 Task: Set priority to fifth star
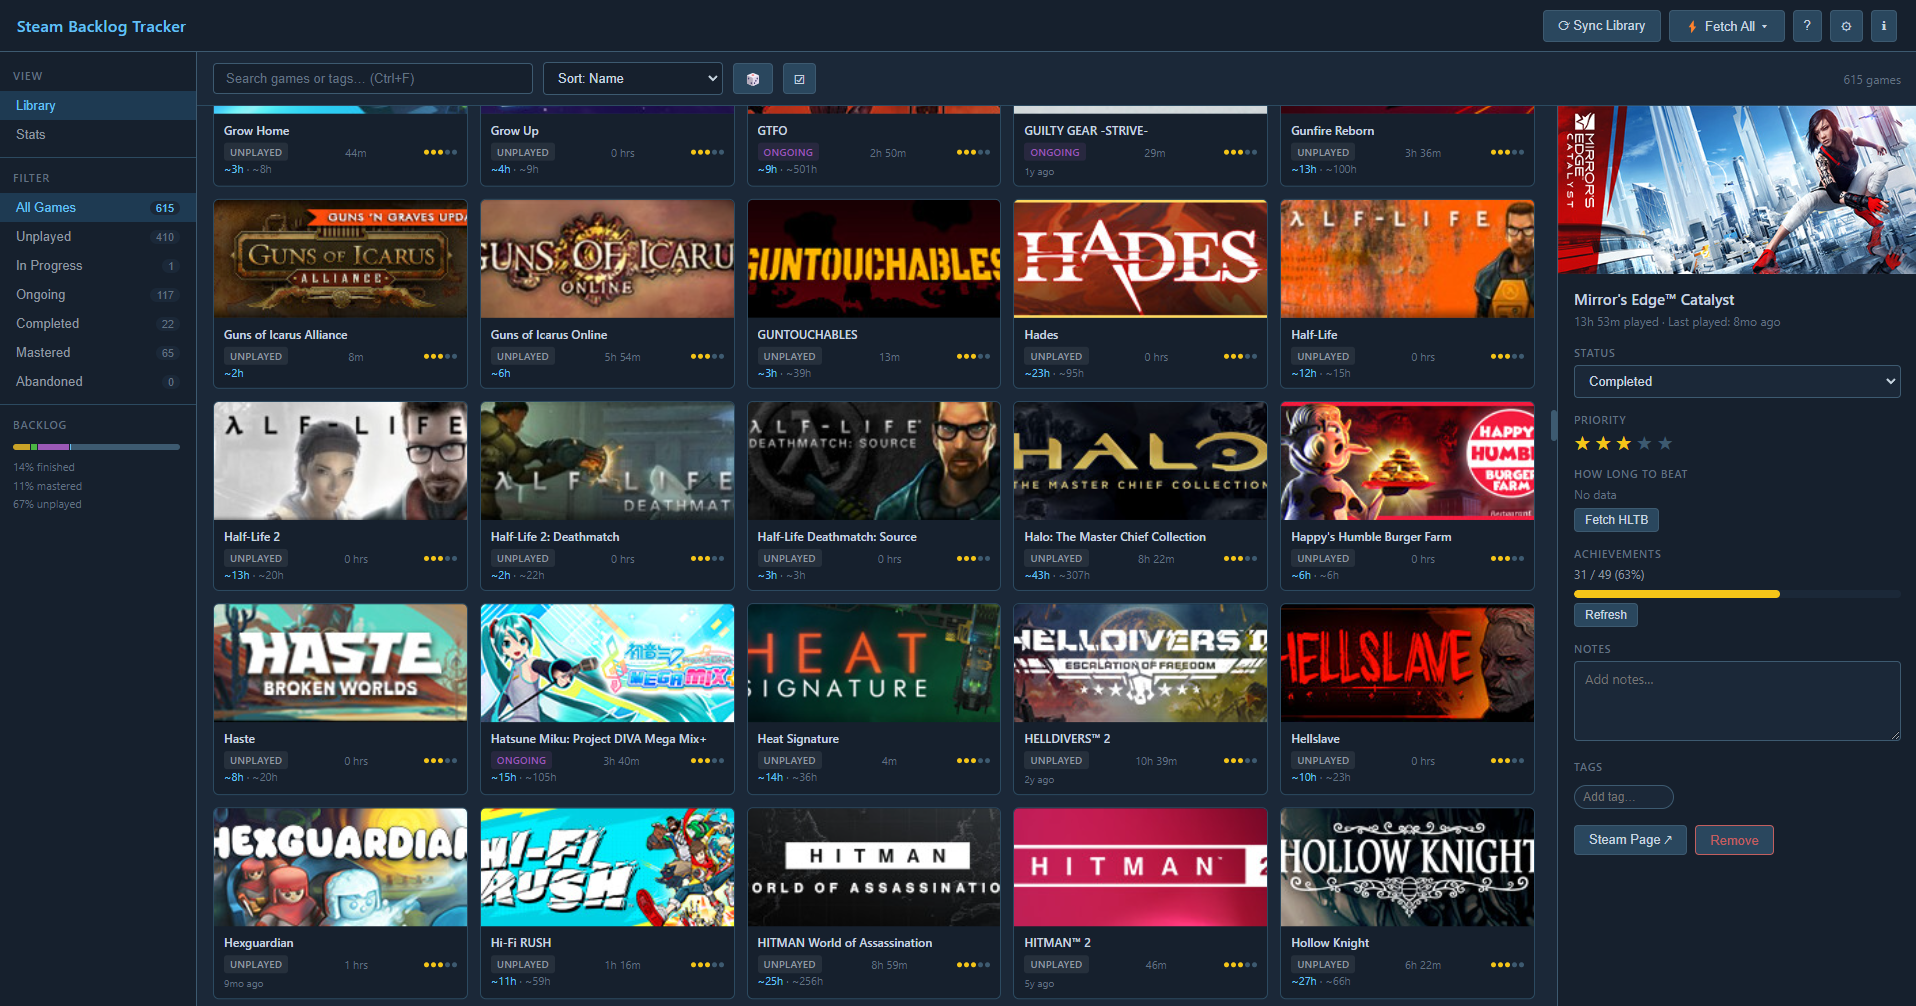[x=1665, y=443]
